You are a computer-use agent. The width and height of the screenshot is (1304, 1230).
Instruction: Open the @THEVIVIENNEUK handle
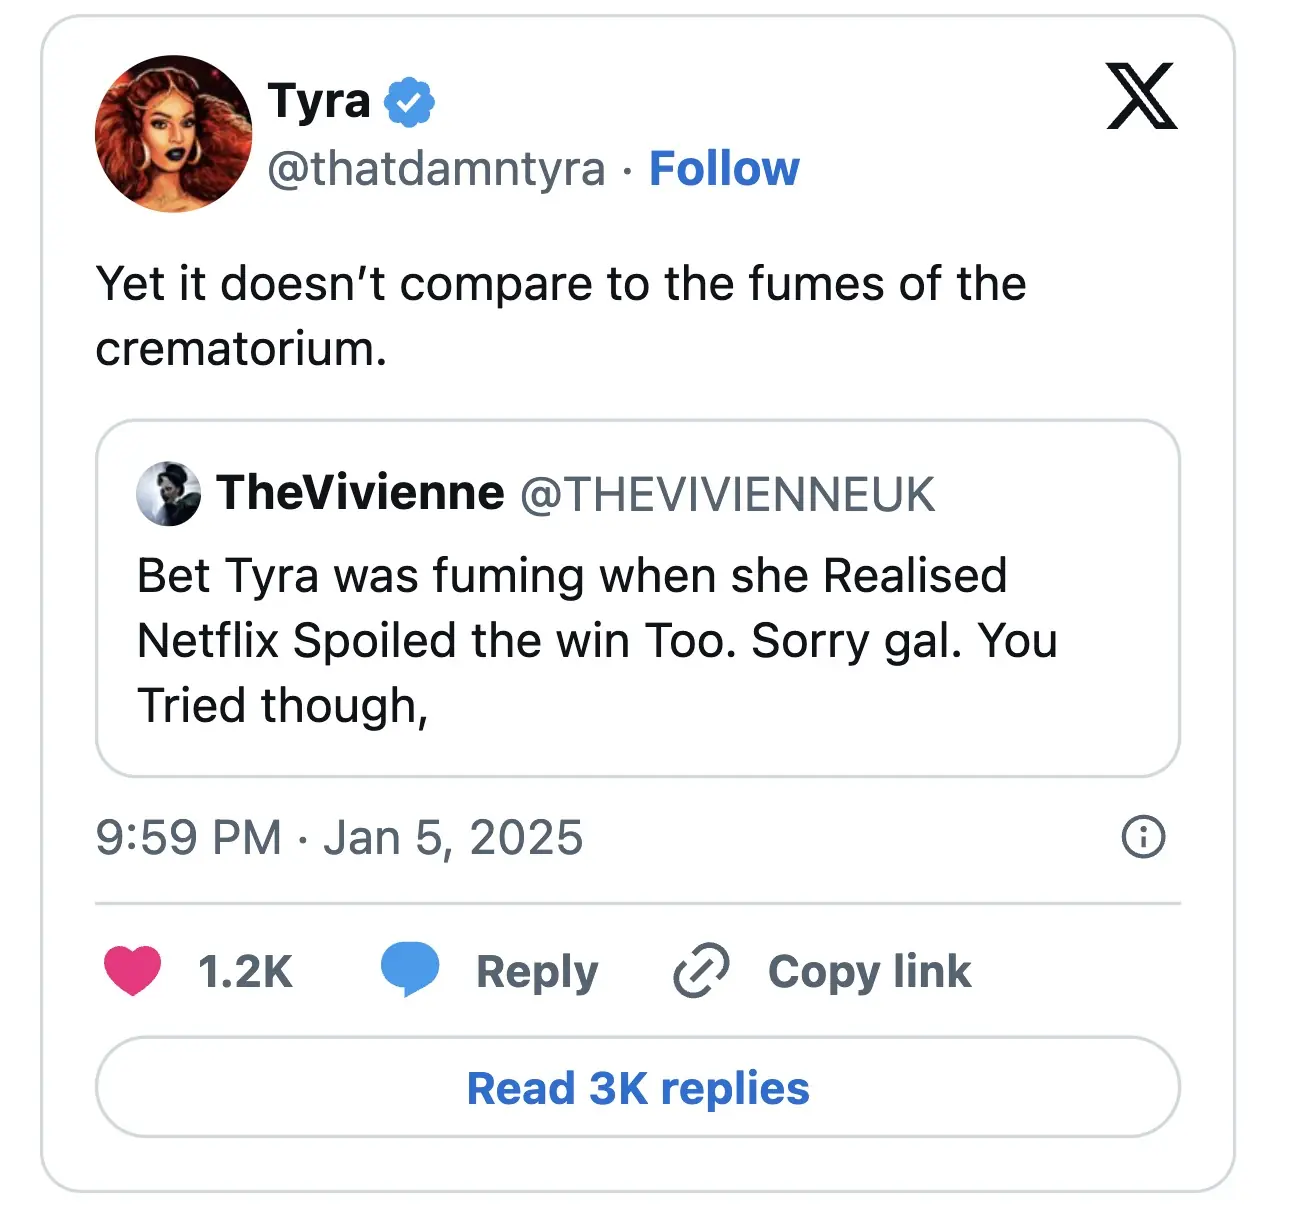[x=727, y=494]
